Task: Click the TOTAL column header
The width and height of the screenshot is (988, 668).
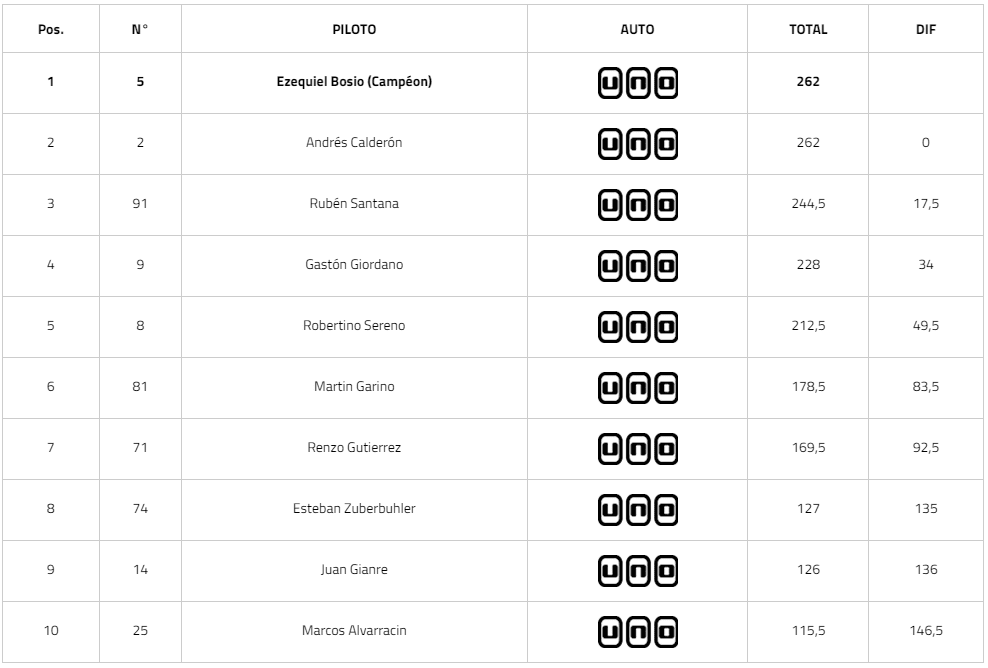Action: click(808, 30)
